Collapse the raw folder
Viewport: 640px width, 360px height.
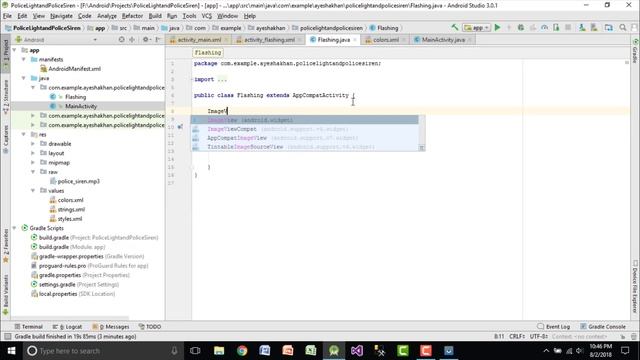click(x=33, y=172)
